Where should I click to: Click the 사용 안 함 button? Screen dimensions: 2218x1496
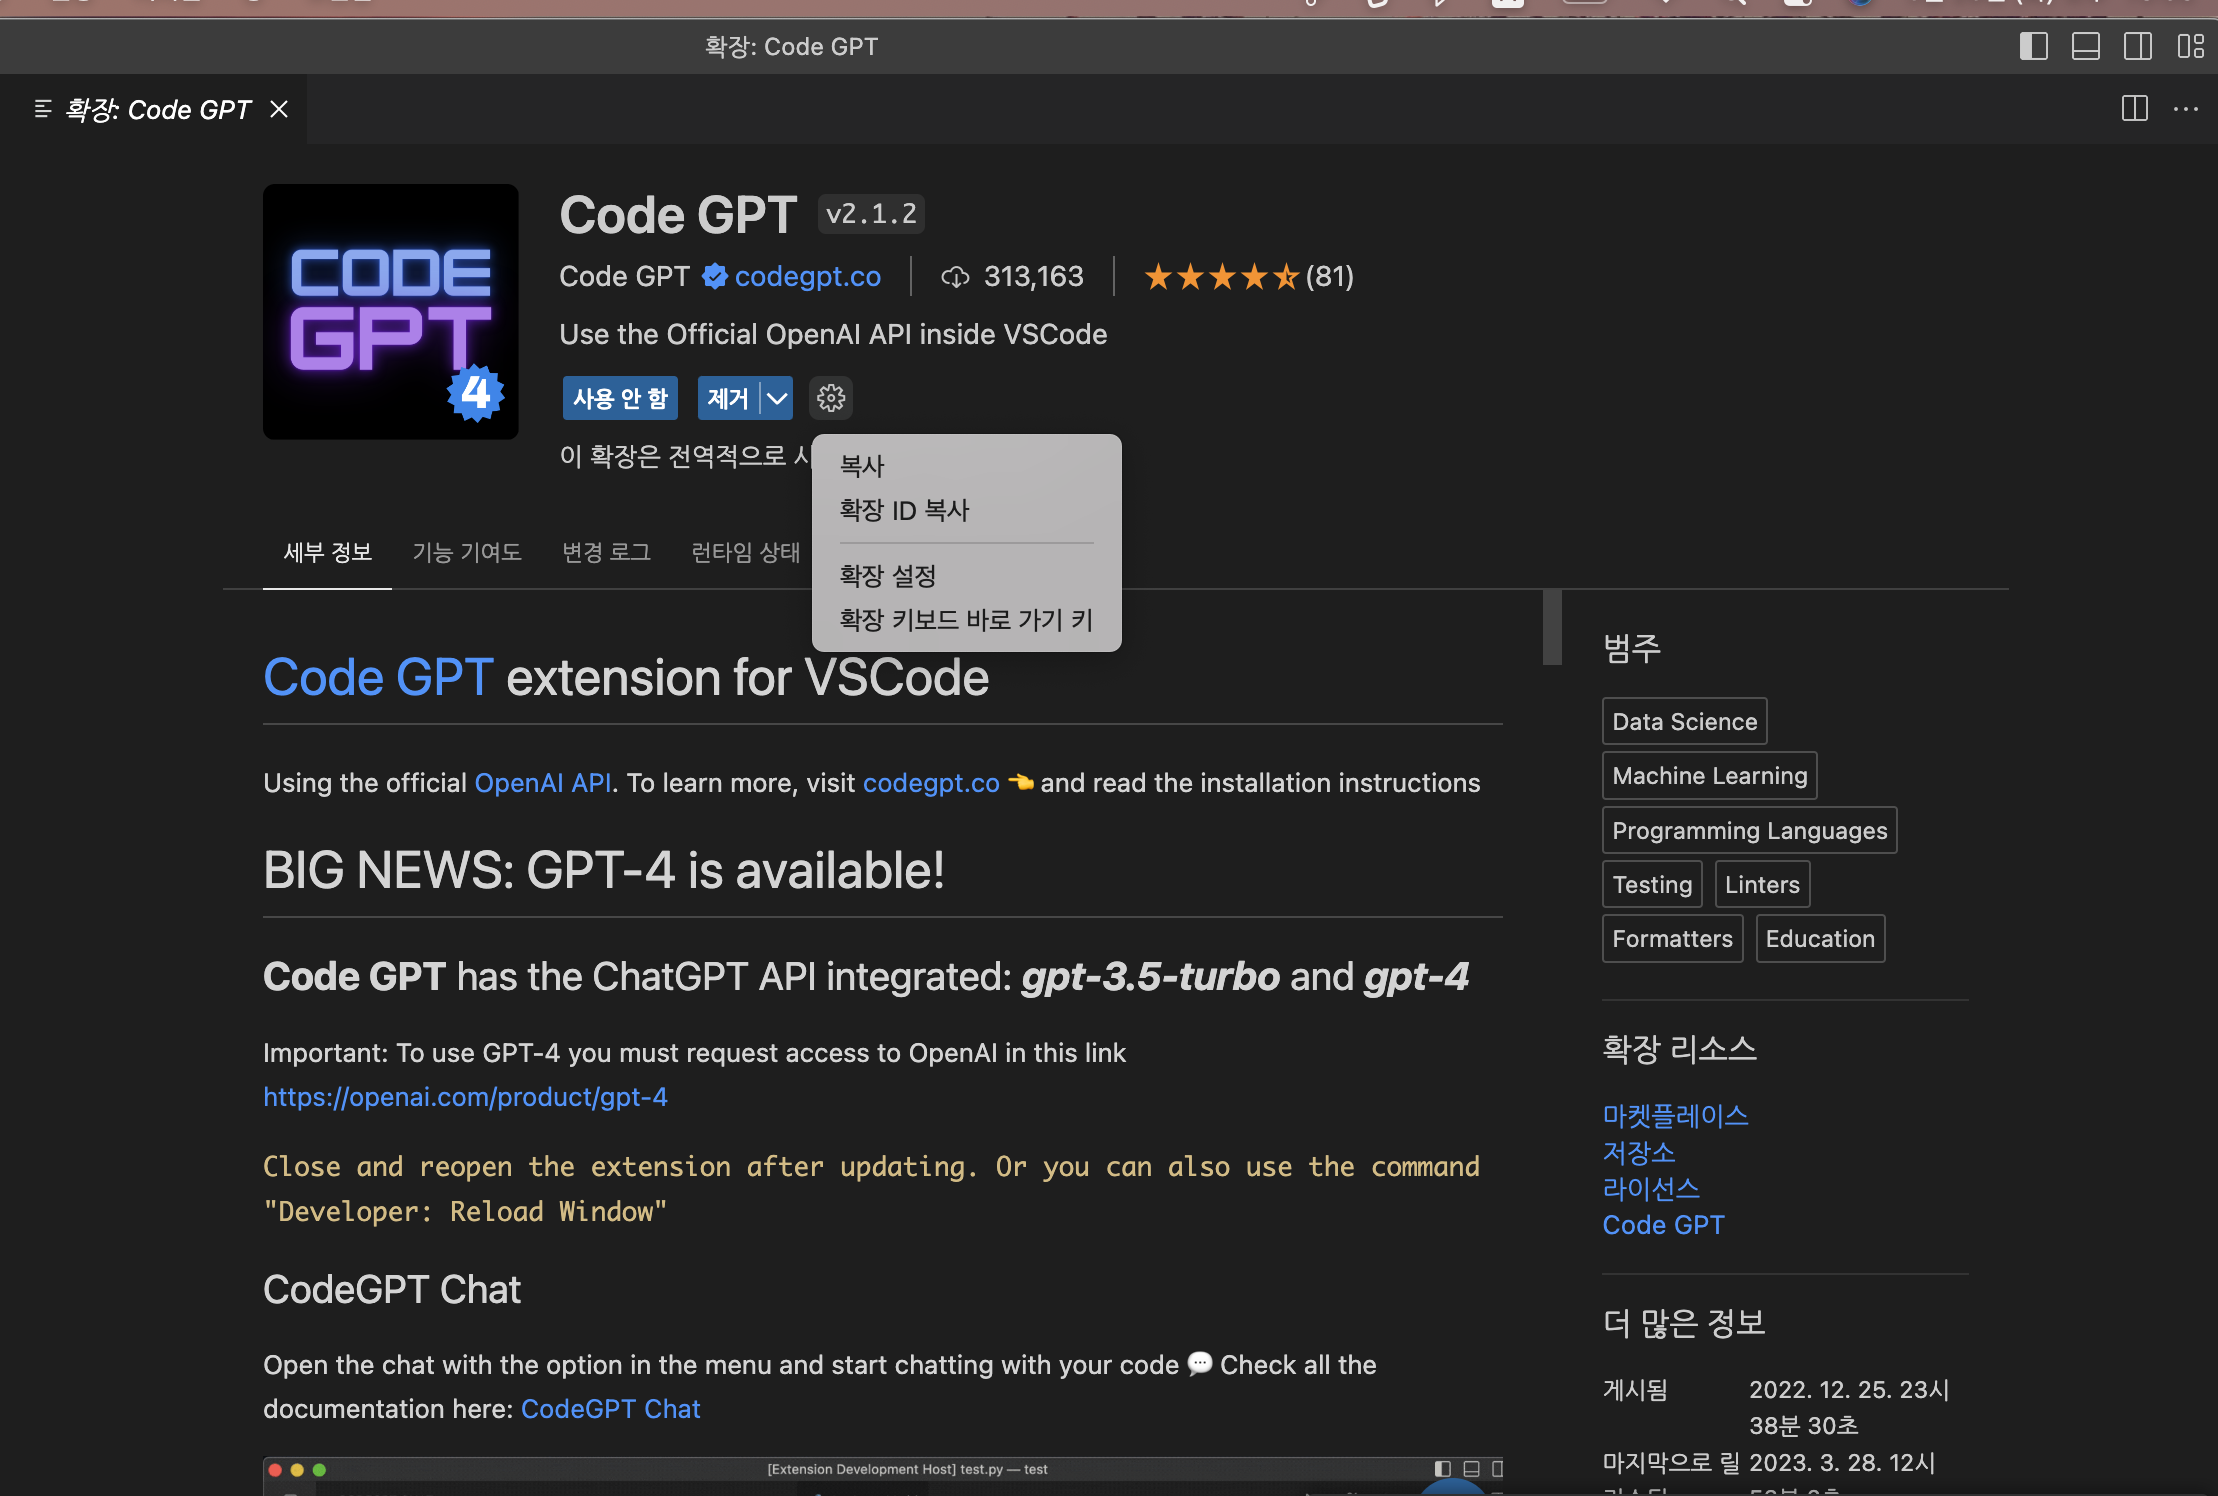[x=620, y=398]
